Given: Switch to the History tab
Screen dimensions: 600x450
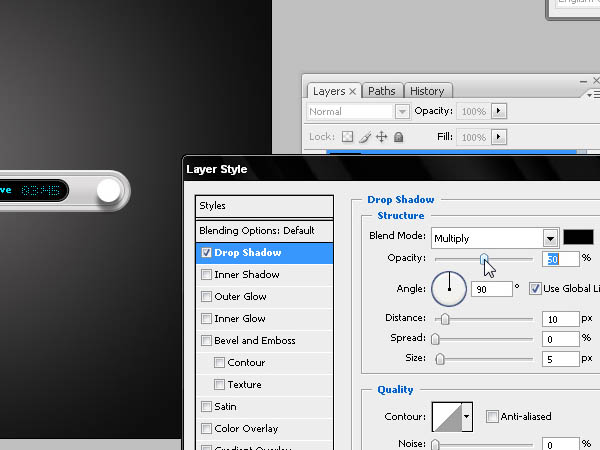Looking at the screenshot, I should click(427, 91).
